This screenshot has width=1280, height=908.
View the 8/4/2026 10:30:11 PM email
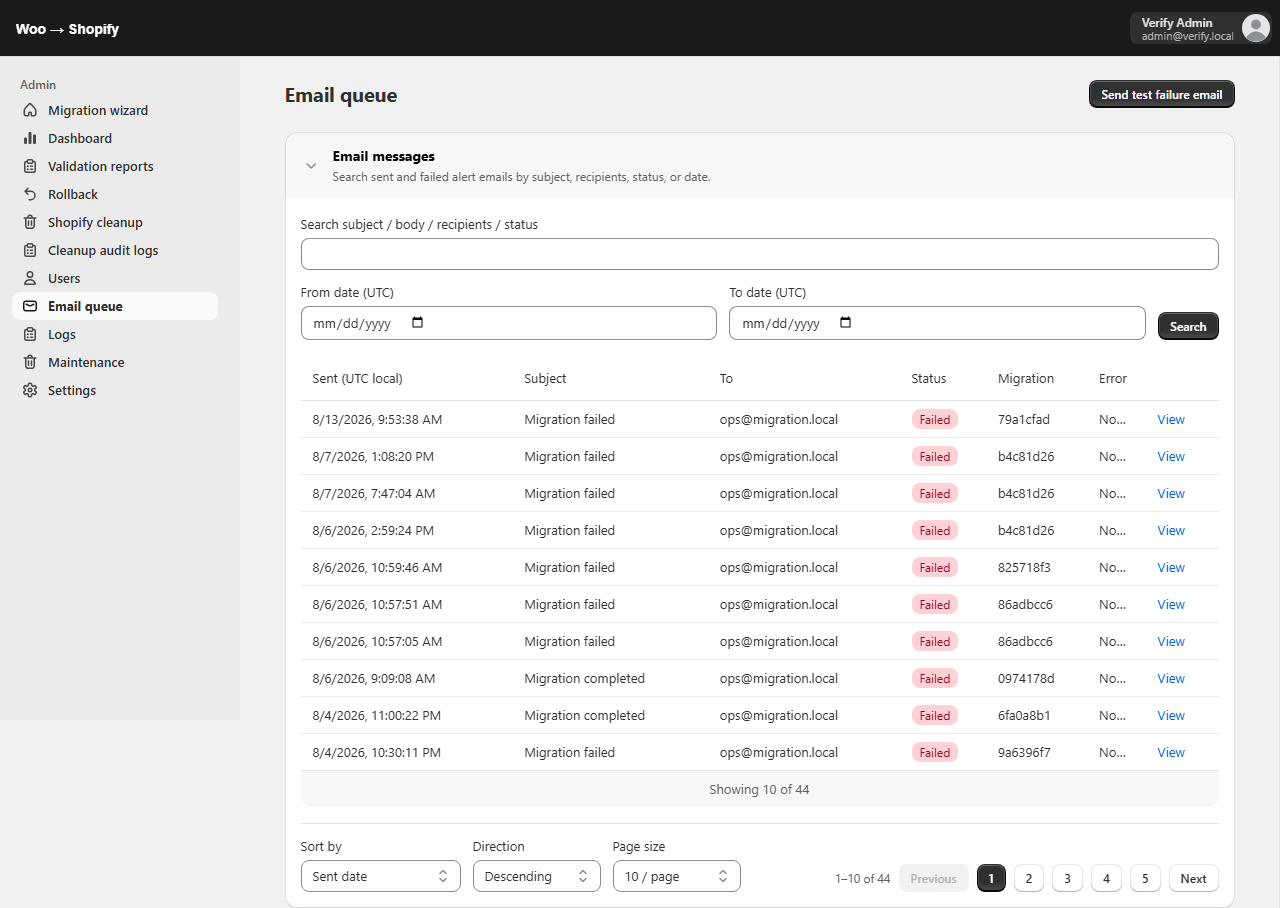tap(1171, 753)
